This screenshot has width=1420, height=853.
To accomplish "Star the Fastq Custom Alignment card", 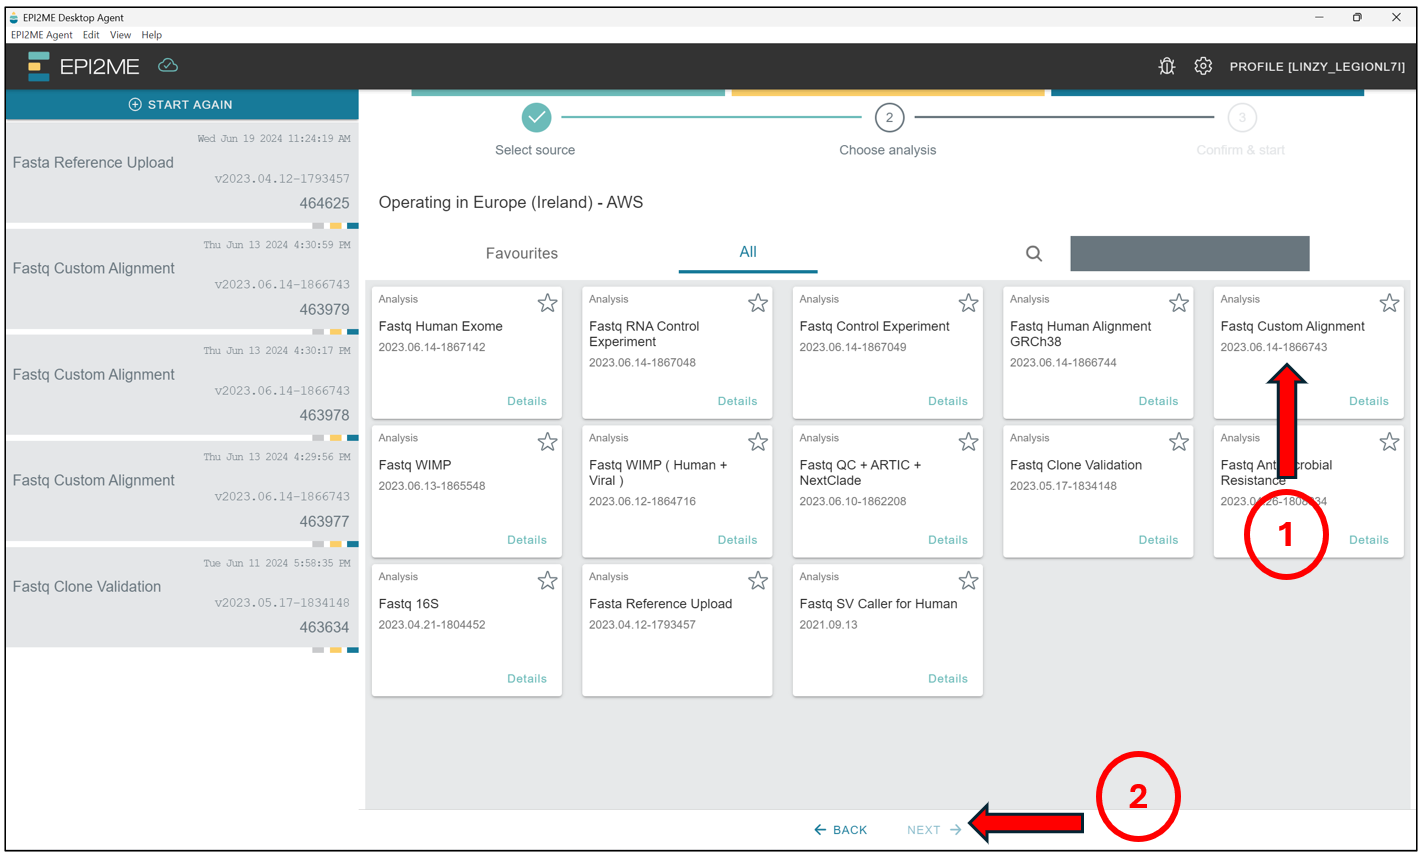I will 1389,303.
